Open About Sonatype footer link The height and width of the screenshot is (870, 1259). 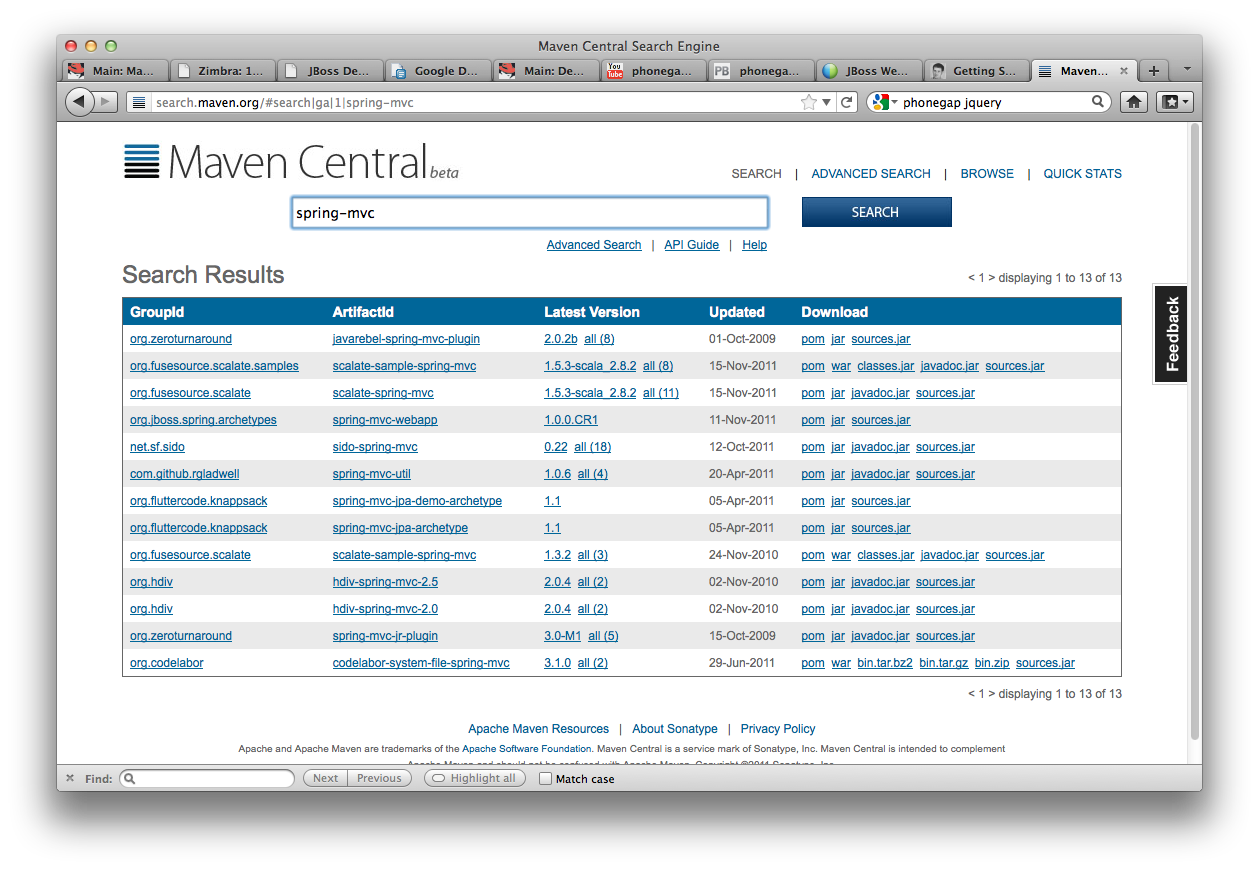(x=675, y=729)
